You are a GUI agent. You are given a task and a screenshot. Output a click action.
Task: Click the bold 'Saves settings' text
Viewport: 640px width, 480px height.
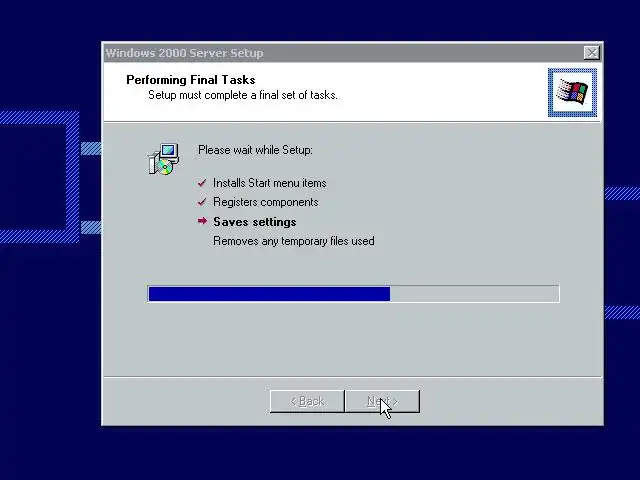pyautogui.click(x=255, y=222)
